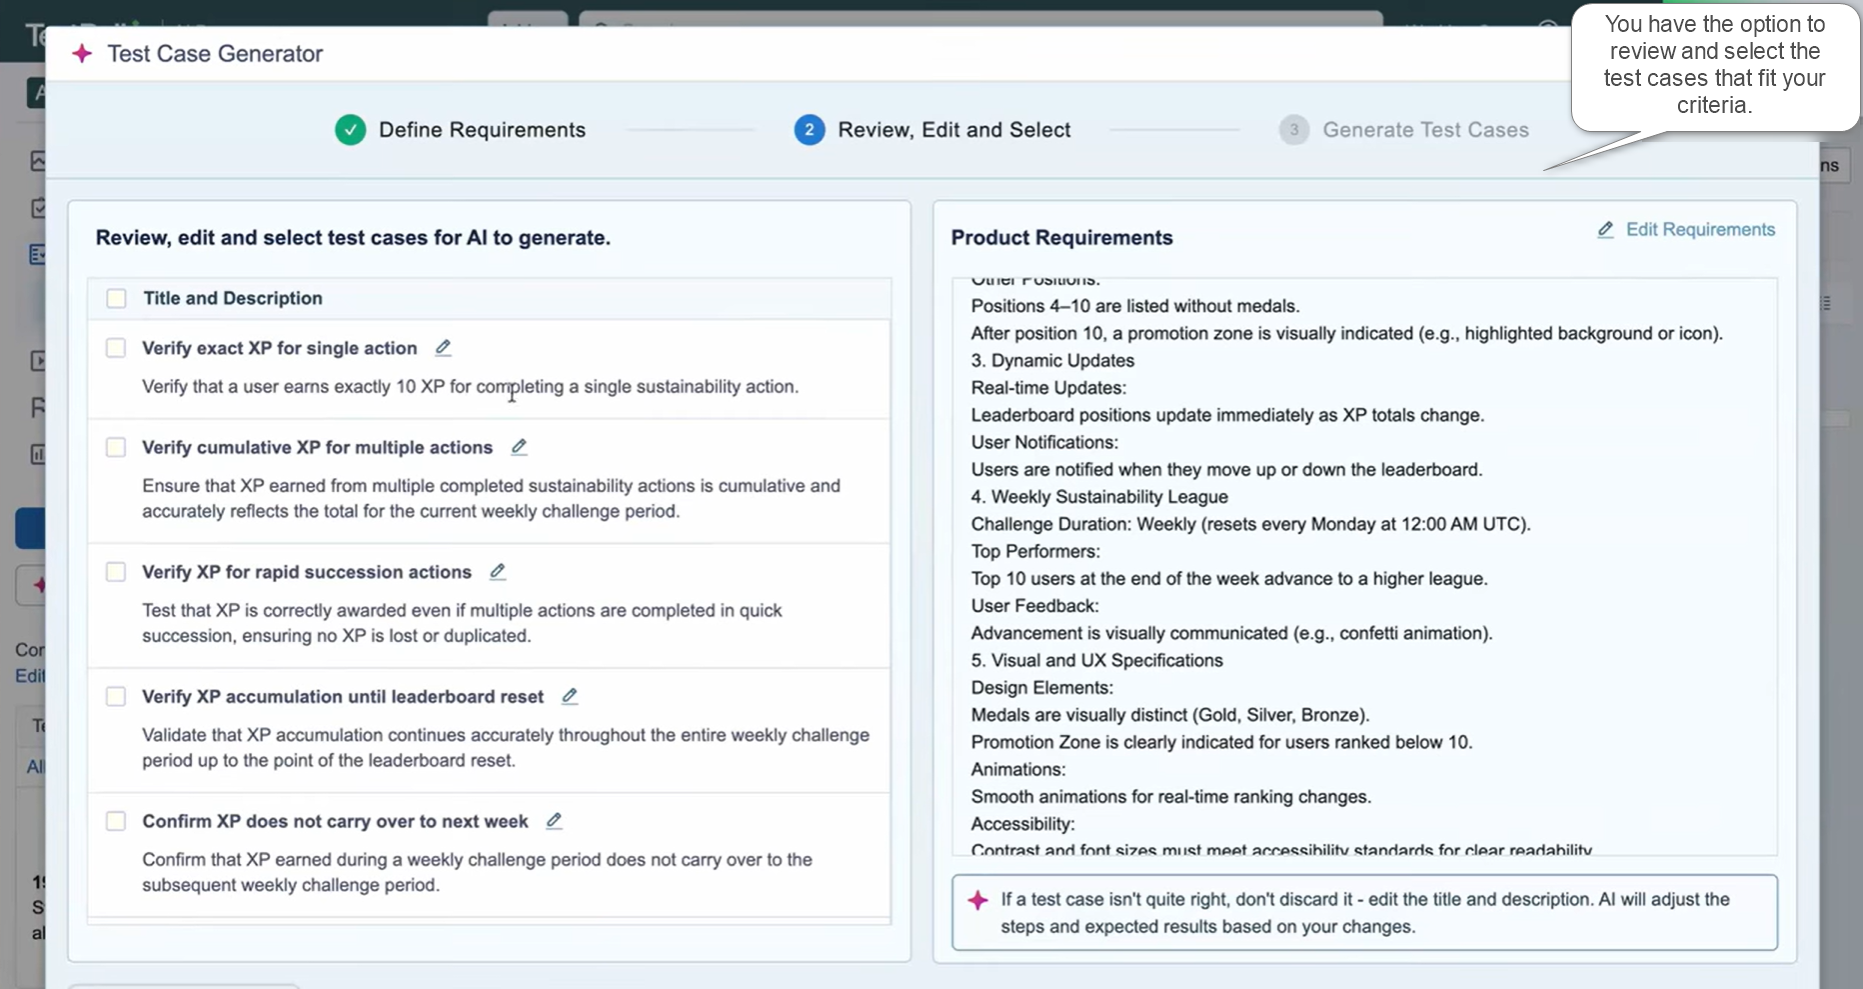Edit the 'Verify cumulative XP for multiple actions' title
This screenshot has width=1863, height=989.
pos(519,447)
